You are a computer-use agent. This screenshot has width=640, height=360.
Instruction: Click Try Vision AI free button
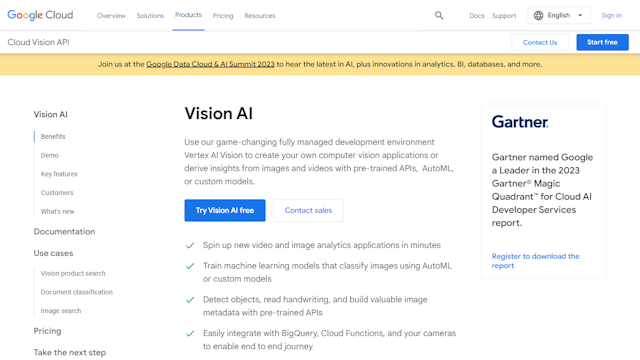tap(225, 210)
